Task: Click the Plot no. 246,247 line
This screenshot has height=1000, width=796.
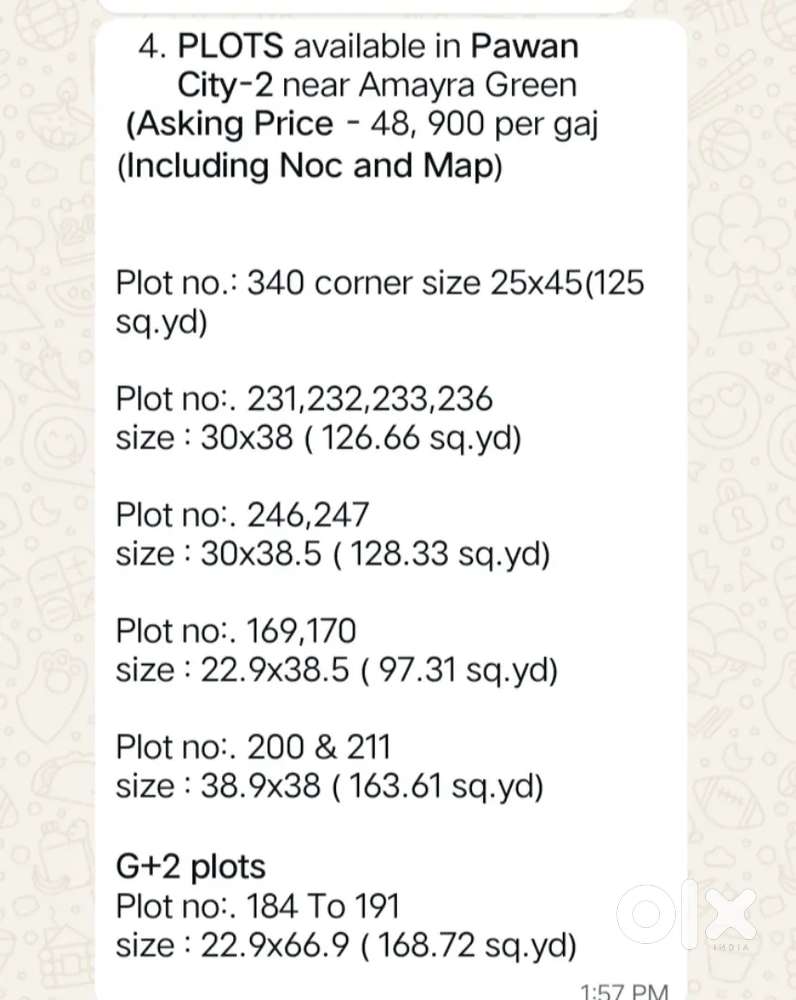Action: 243,515
